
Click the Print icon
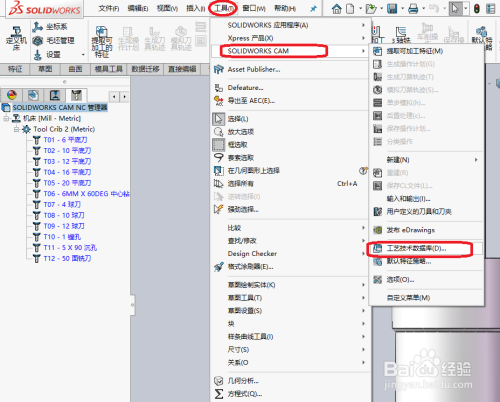(x=413, y=9)
